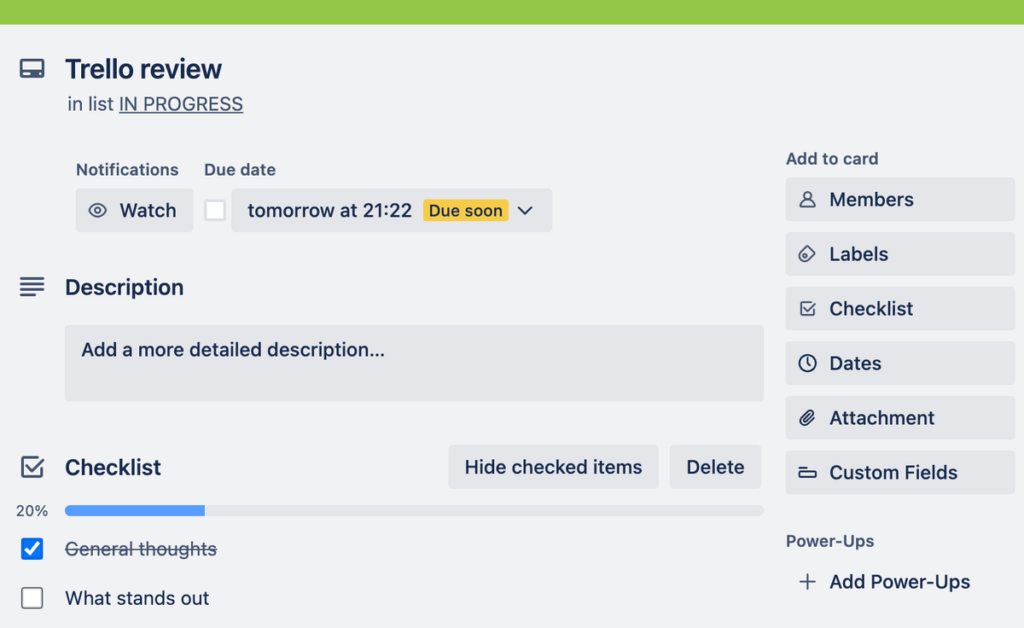Viewport: 1024px width, 628px height.
Task: Check the What stands out item
Action: point(31,597)
